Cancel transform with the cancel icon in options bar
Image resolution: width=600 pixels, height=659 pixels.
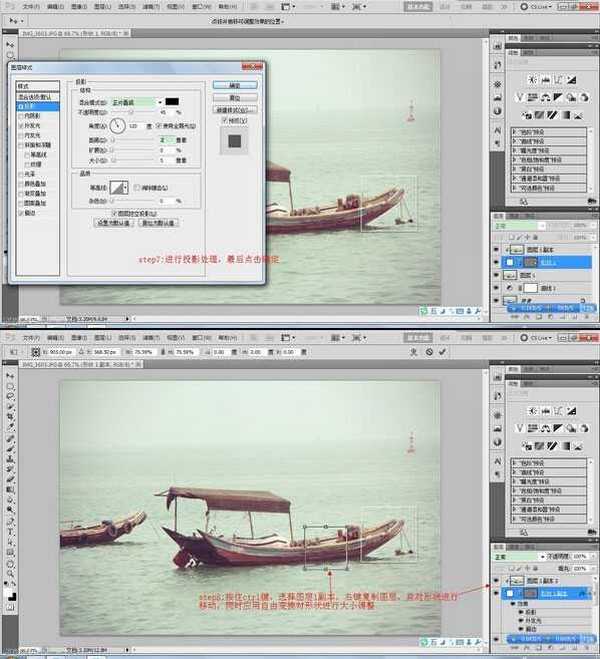[428, 352]
